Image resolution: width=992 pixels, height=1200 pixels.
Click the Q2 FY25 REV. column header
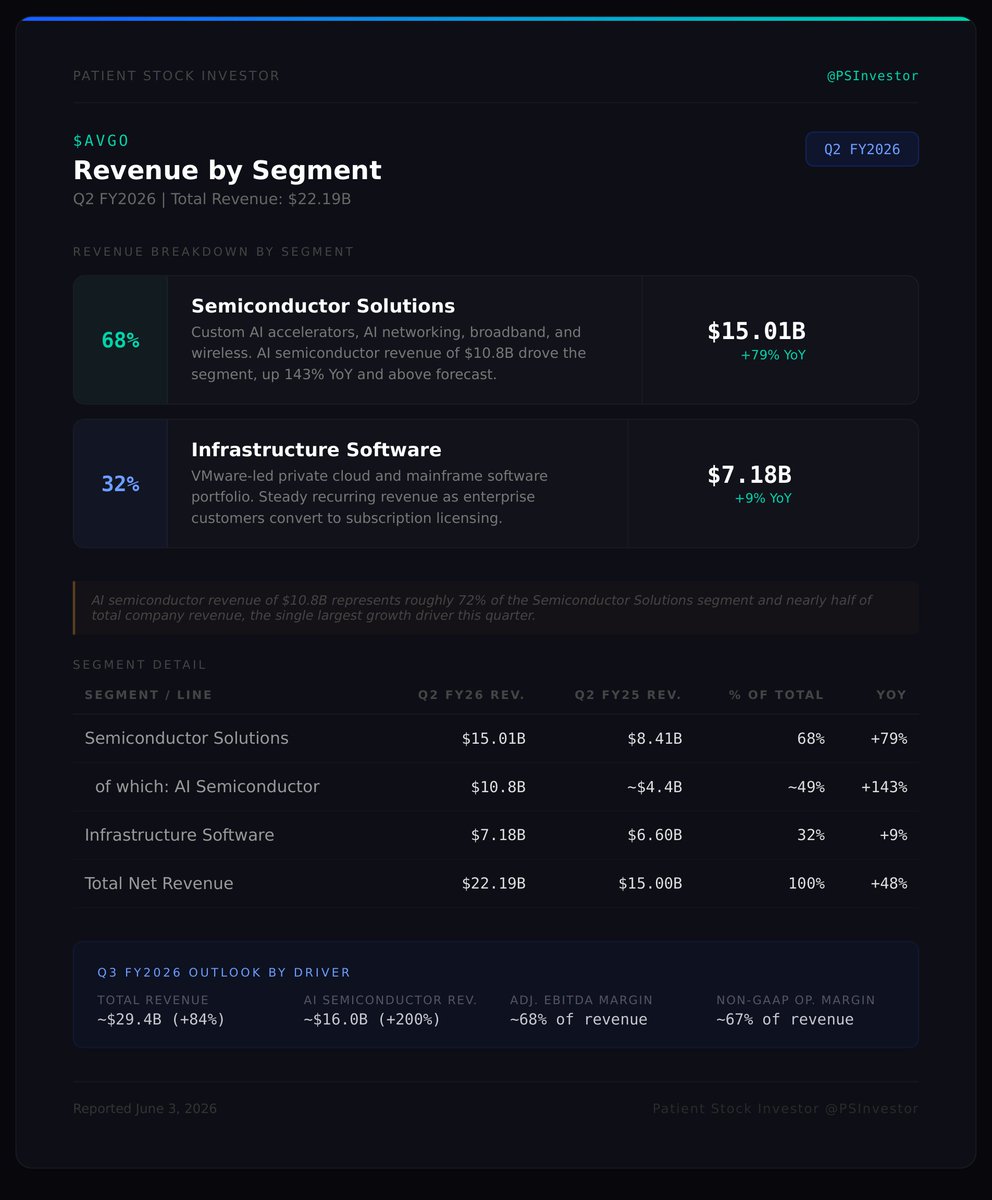pyautogui.click(x=628, y=695)
